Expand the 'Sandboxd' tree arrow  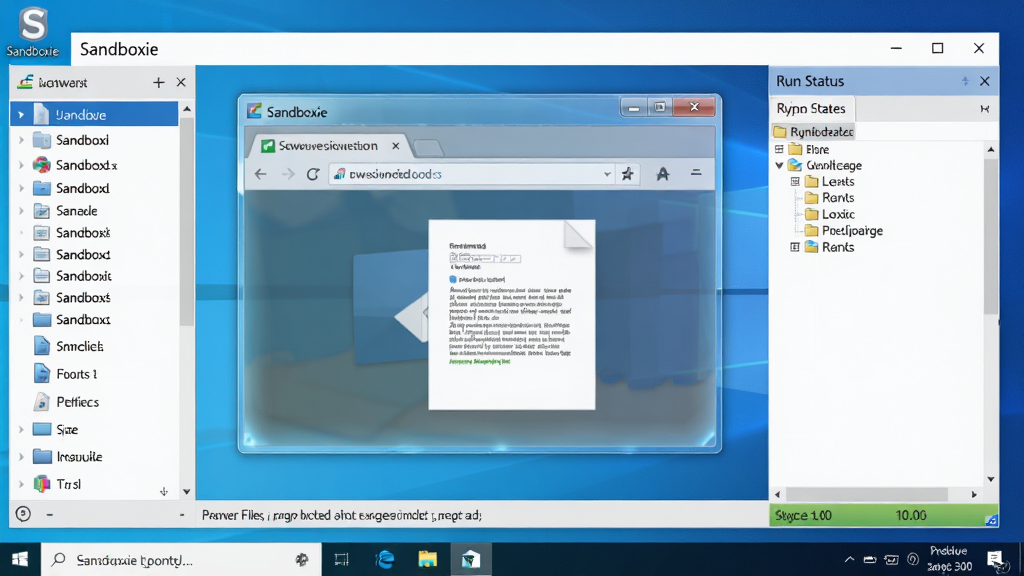[21, 188]
